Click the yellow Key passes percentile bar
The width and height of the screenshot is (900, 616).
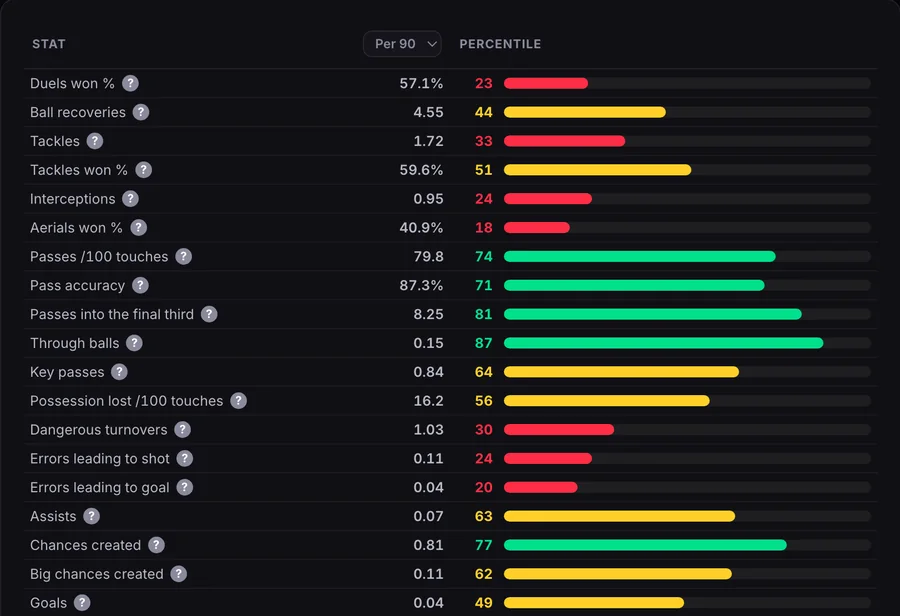[x=622, y=372]
